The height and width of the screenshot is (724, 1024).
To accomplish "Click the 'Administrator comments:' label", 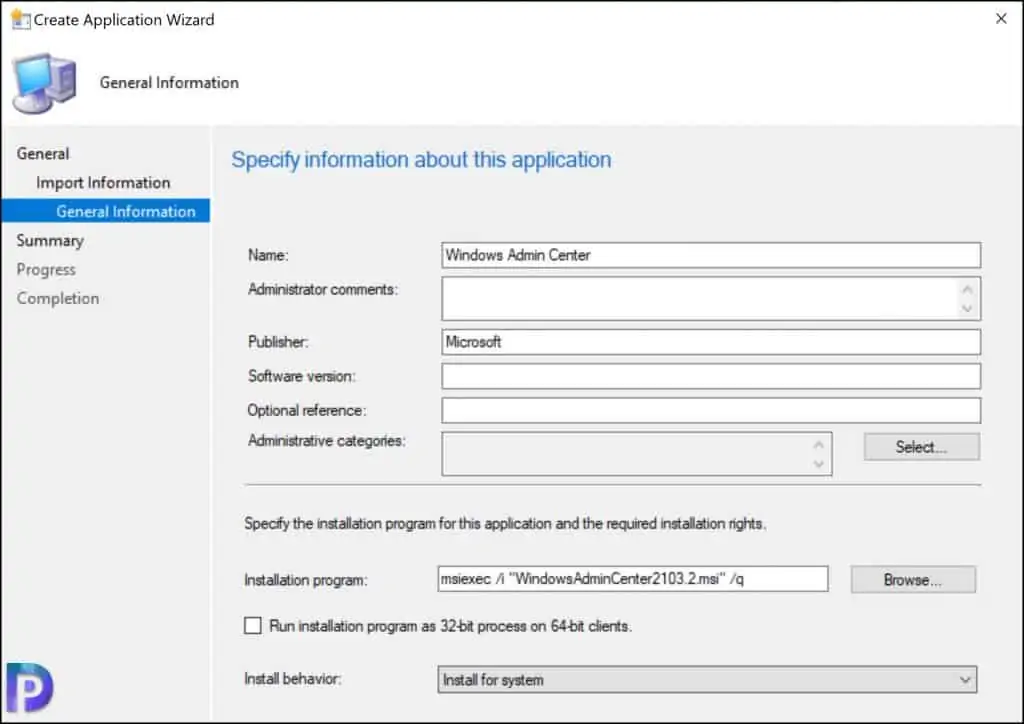I will pyautogui.click(x=323, y=289).
